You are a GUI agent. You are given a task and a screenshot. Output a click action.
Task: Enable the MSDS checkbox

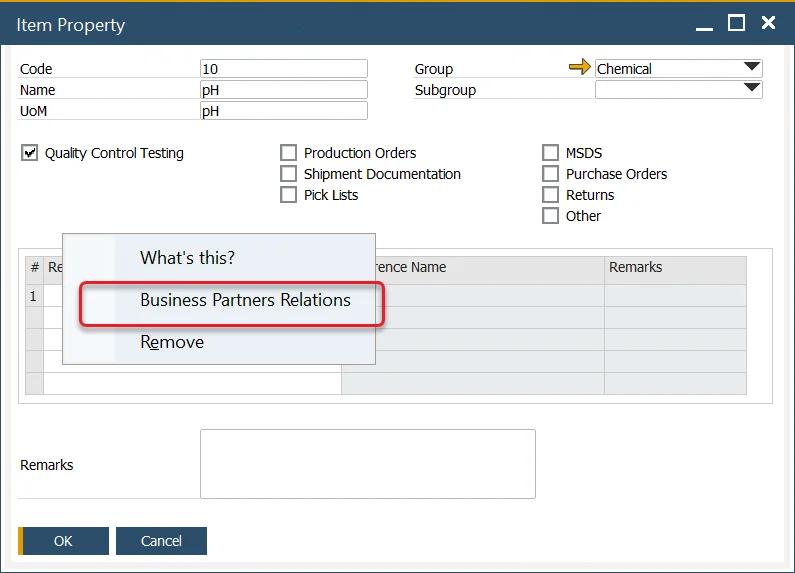tap(550, 153)
